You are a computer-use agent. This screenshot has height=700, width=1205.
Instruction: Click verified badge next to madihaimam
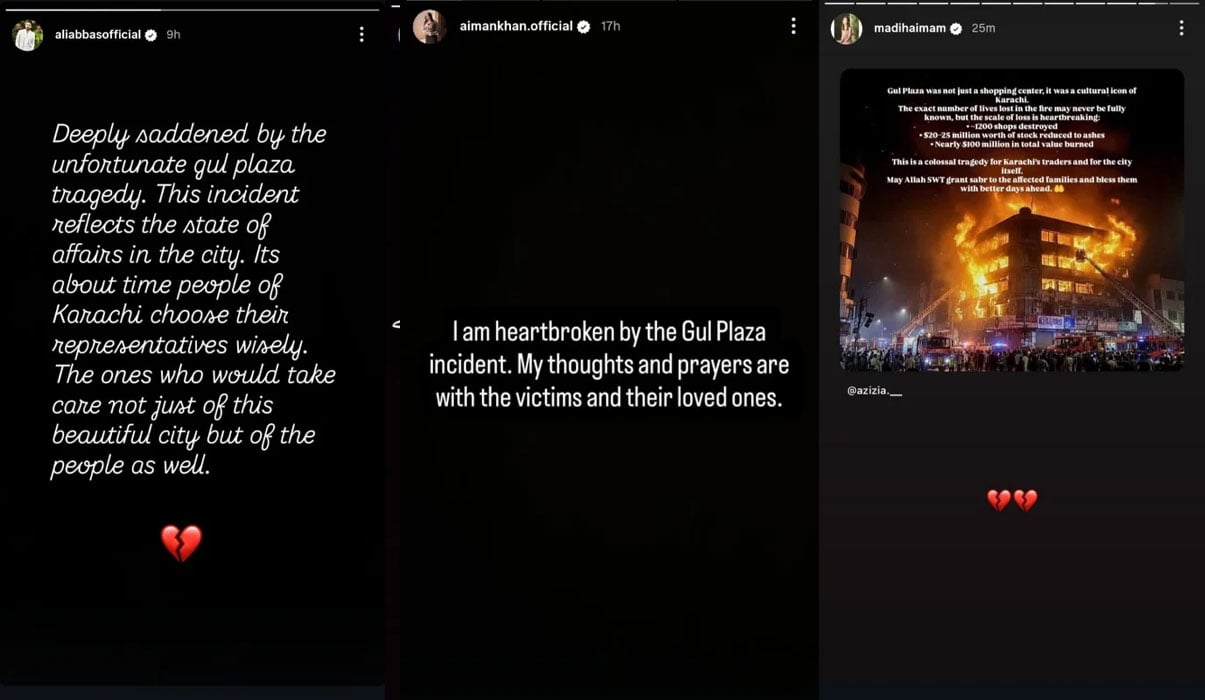(956, 29)
